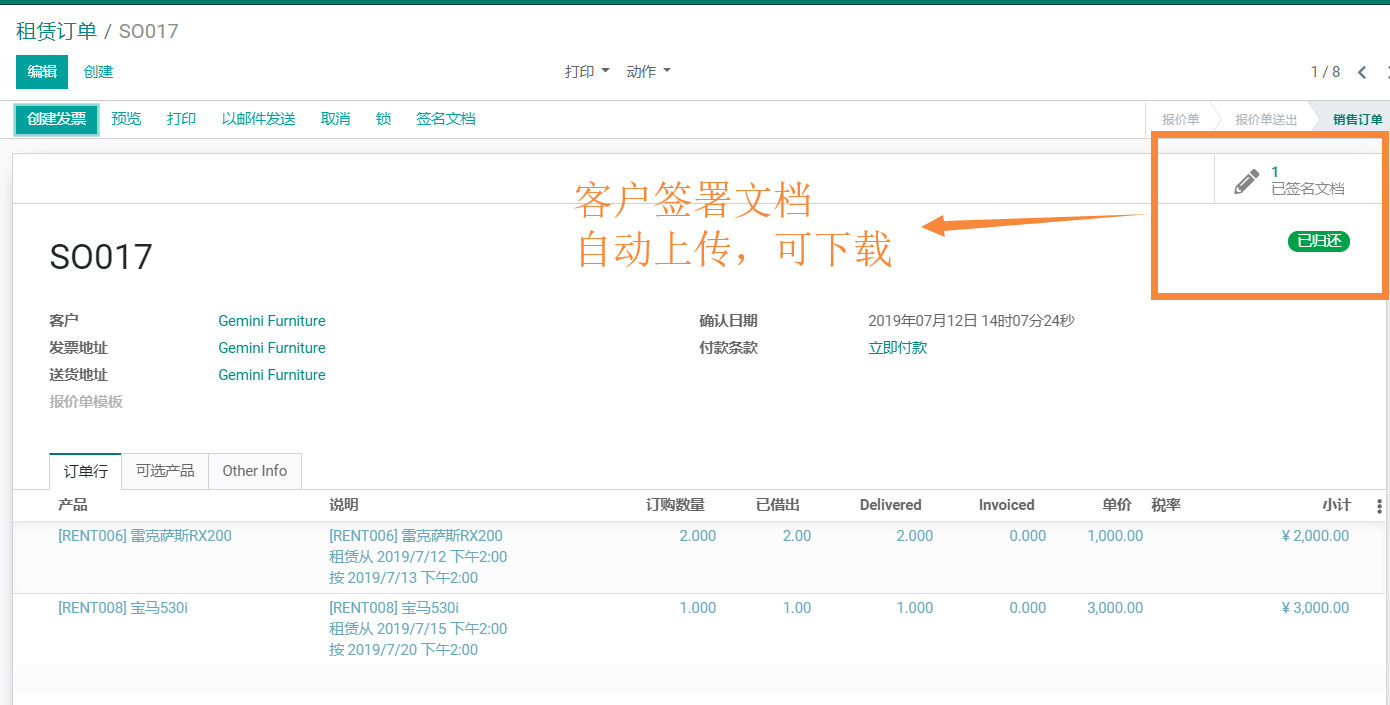Click the 立即付款 payment terms link

click(x=897, y=348)
